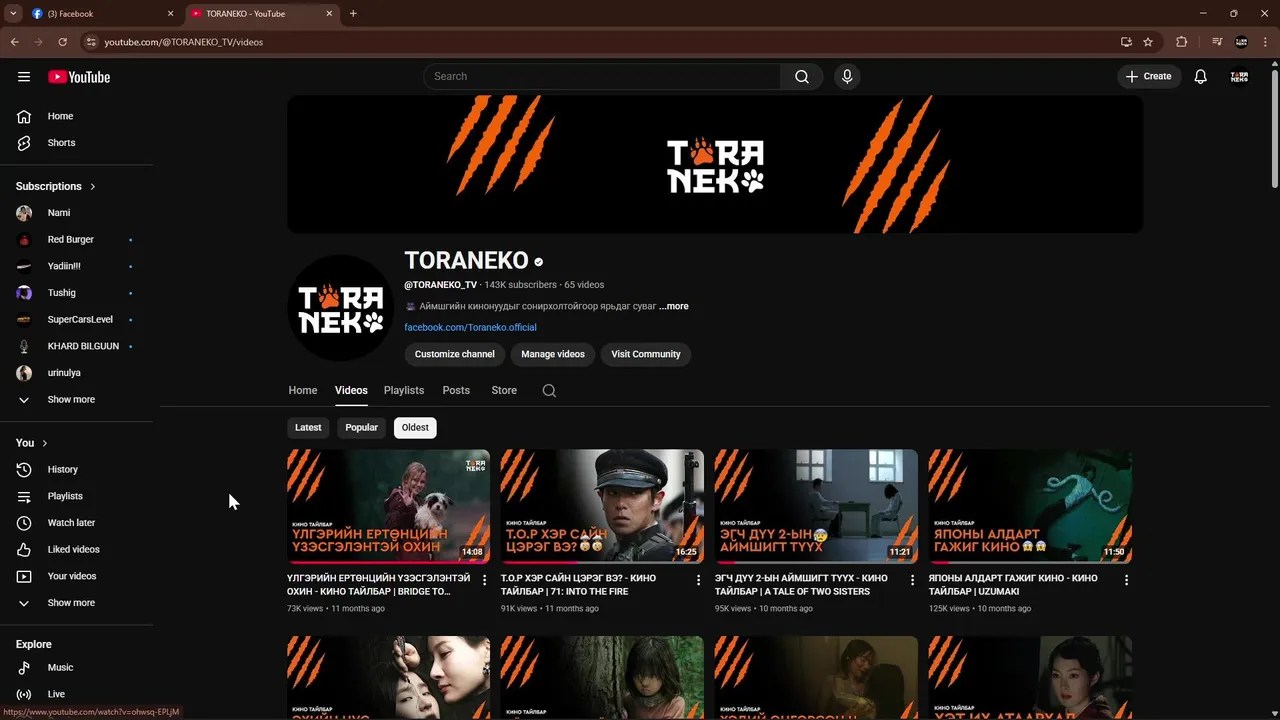The height and width of the screenshot is (720, 1280).
Task: Reload the page in browser toolbar
Action: 62,42
